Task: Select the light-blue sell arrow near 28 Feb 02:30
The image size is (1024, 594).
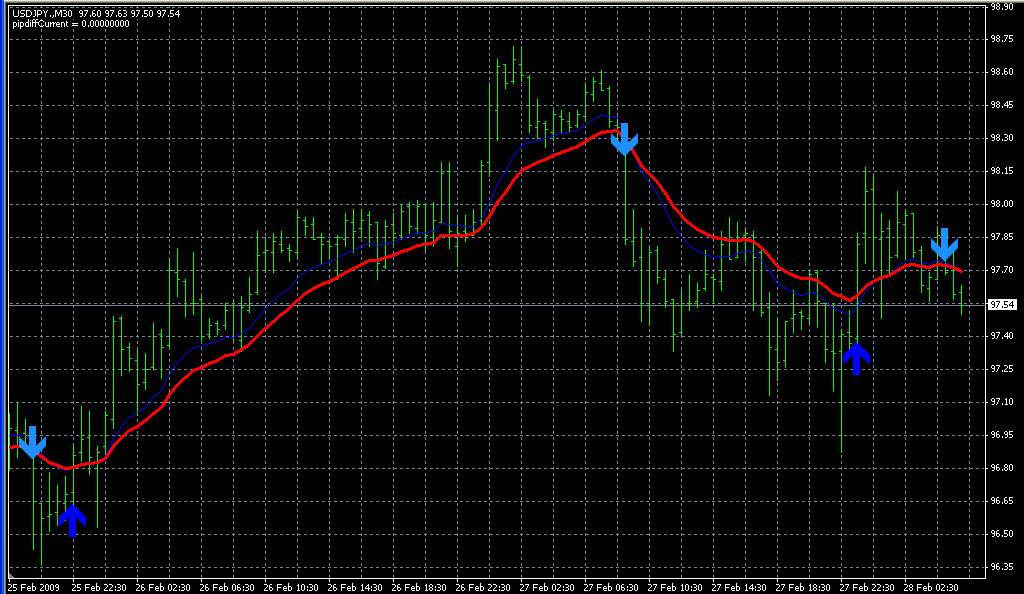Action: [x=944, y=245]
